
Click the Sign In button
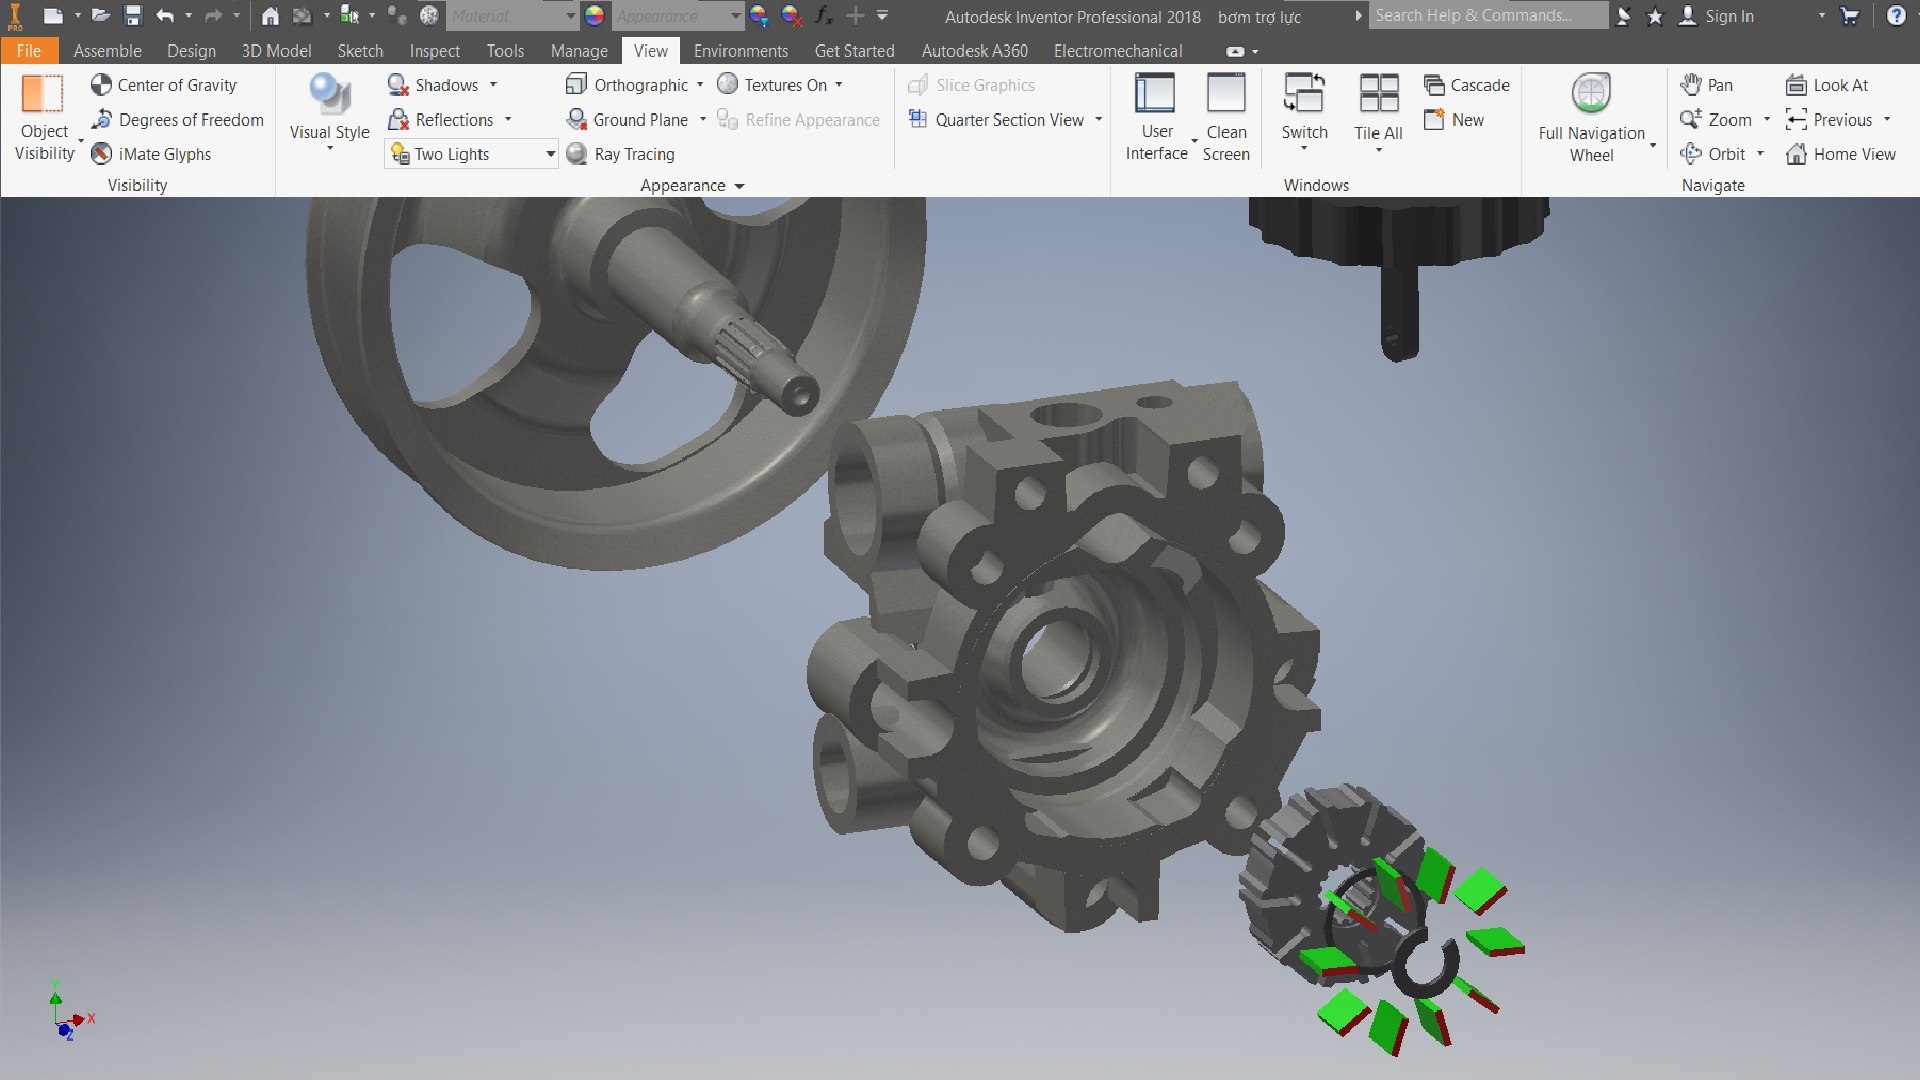point(1717,16)
